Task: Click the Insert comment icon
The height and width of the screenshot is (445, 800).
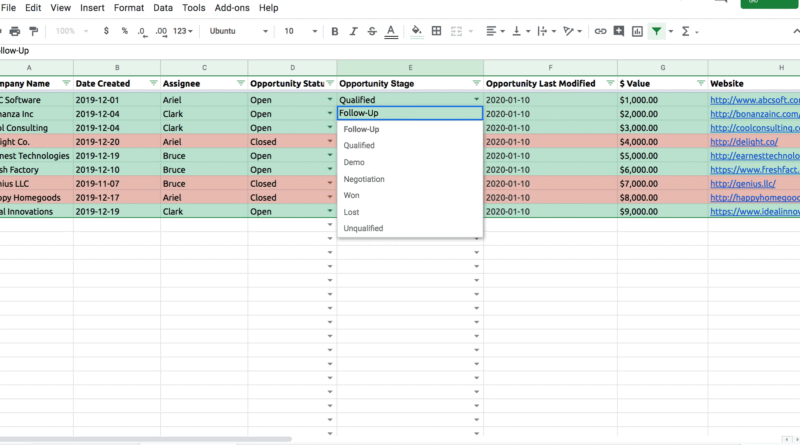Action: 619,31
